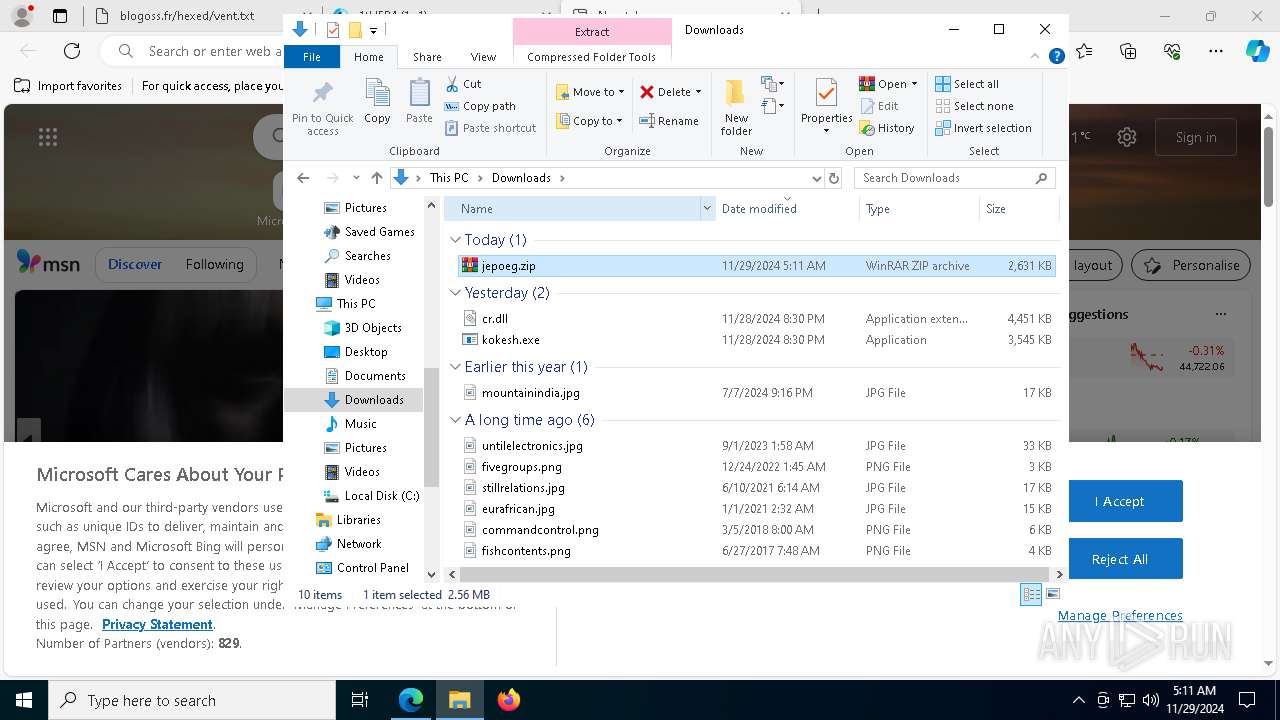
Task: Click Personalise button on MSN
Action: [x=1191, y=265]
